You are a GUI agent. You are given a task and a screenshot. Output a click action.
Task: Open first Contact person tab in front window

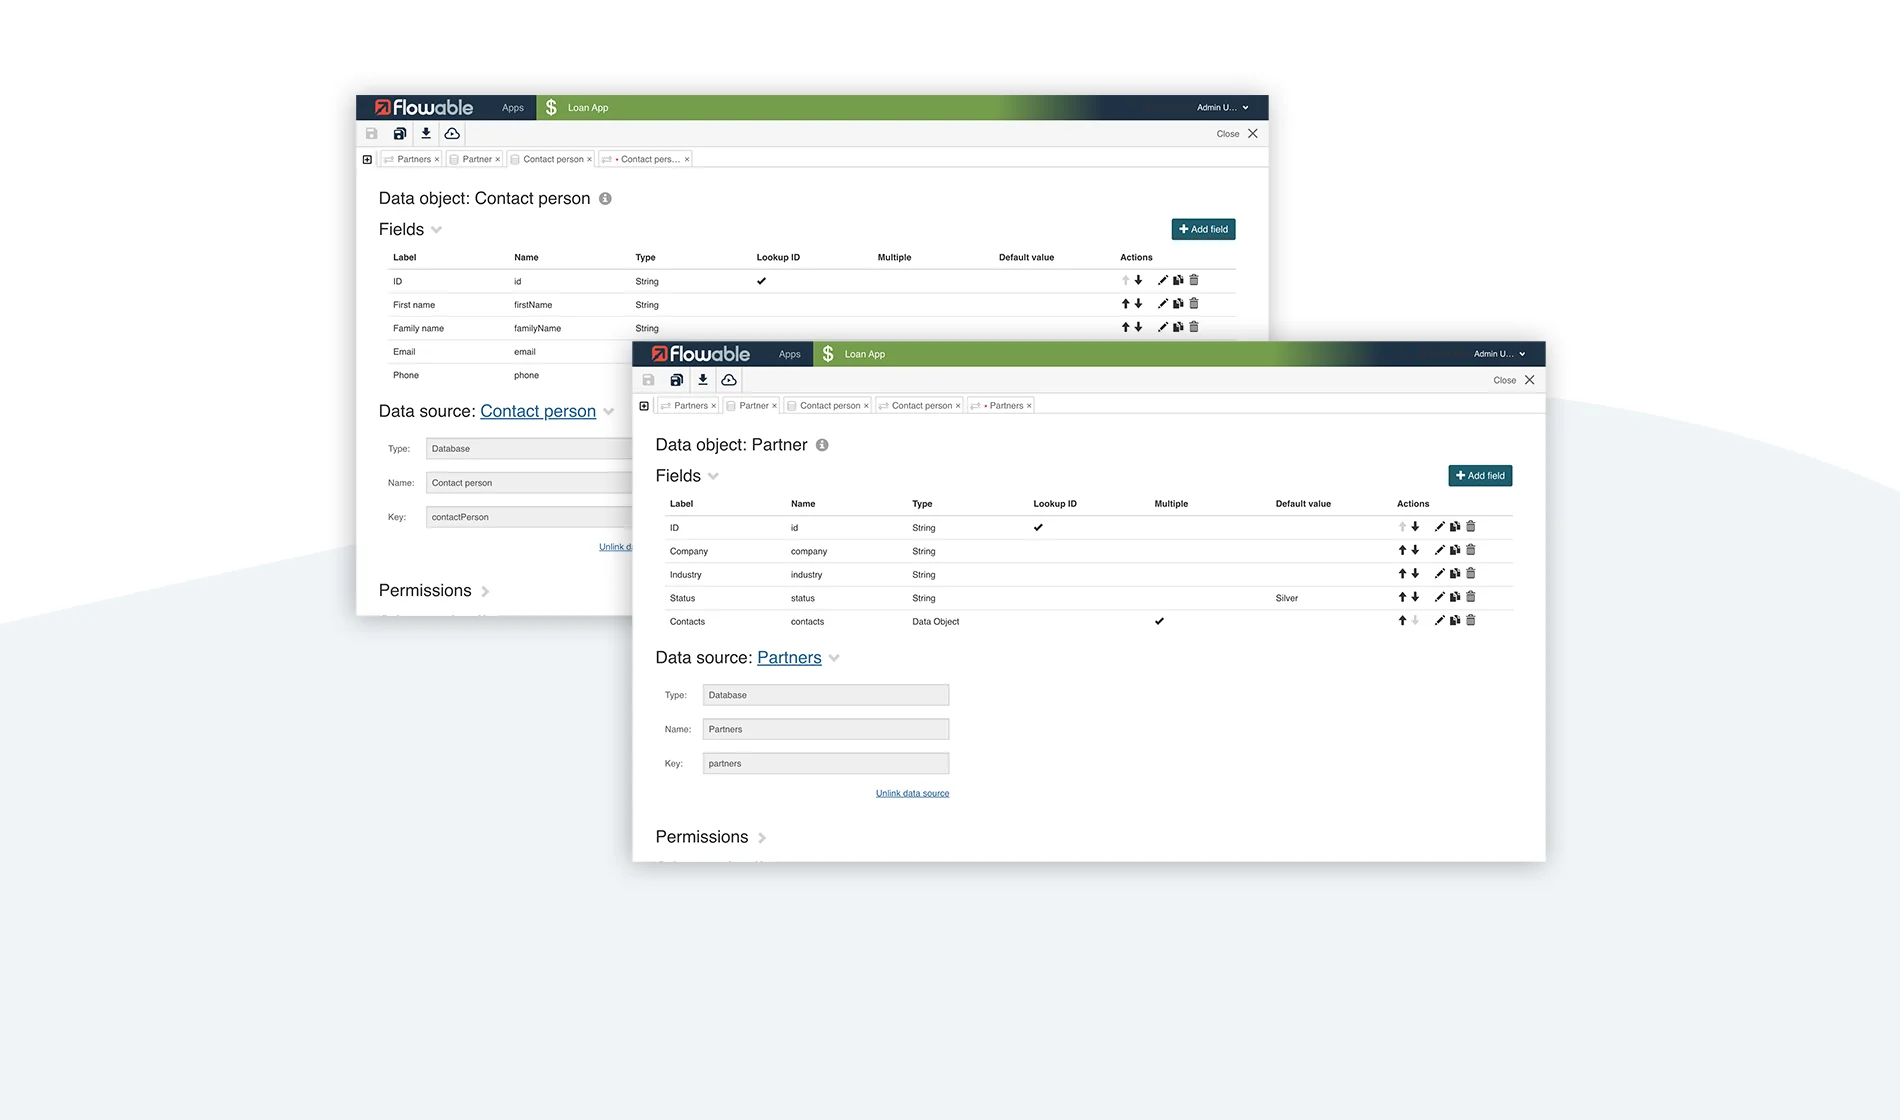828,406
